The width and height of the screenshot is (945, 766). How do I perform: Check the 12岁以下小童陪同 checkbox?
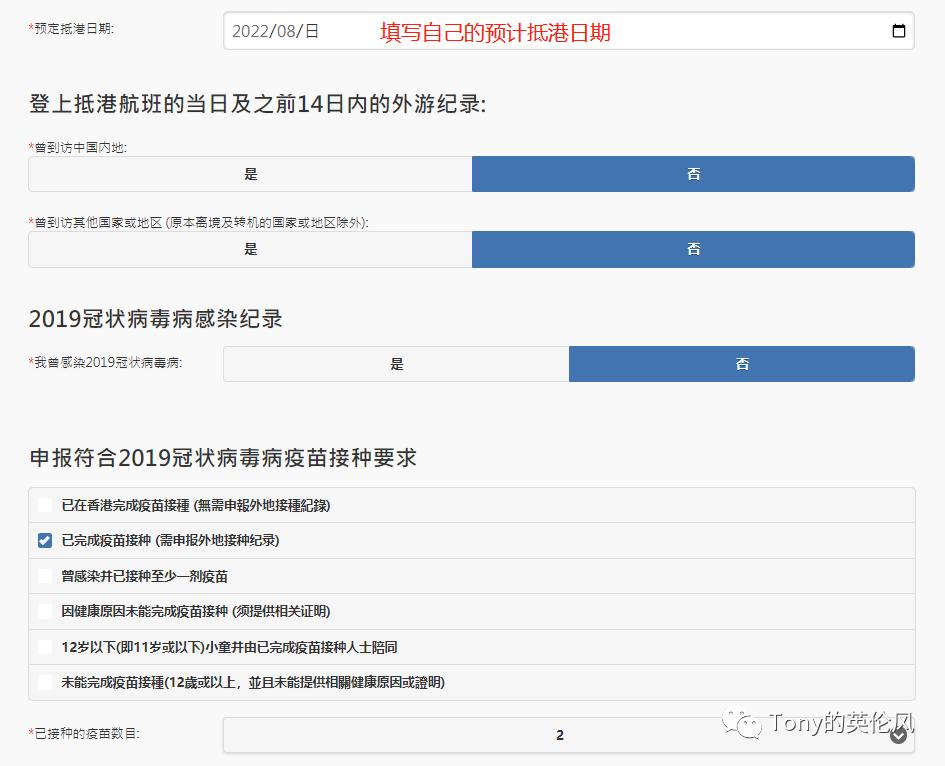44,647
